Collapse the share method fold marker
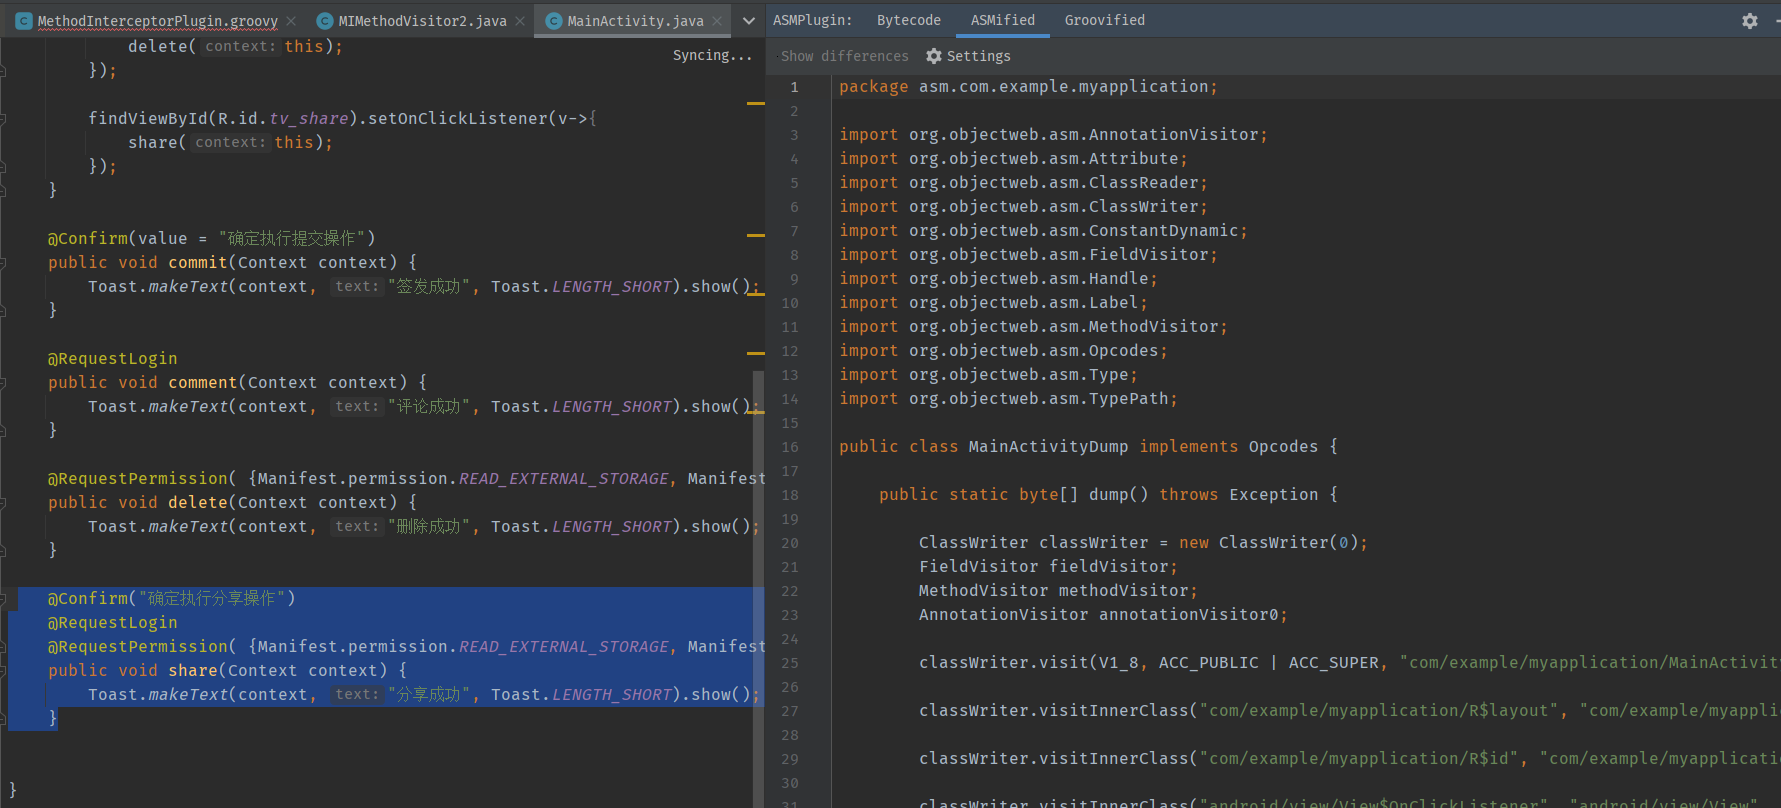This screenshot has height=808, width=1781. (4, 671)
